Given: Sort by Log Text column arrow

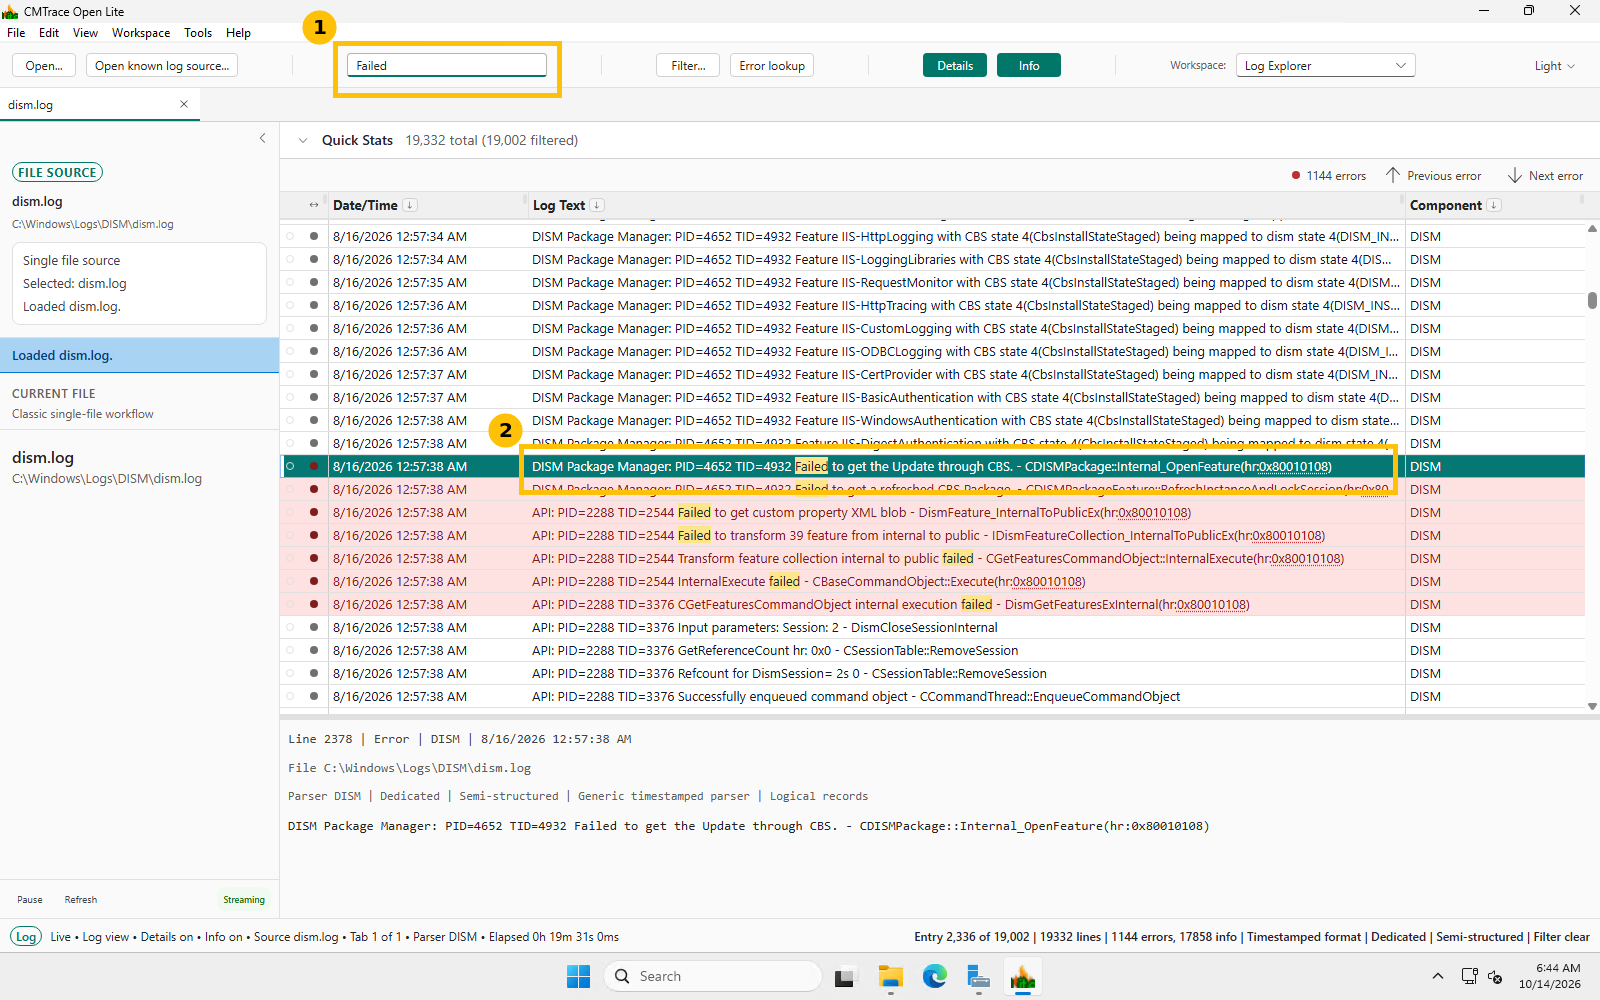Looking at the screenshot, I should coord(597,205).
